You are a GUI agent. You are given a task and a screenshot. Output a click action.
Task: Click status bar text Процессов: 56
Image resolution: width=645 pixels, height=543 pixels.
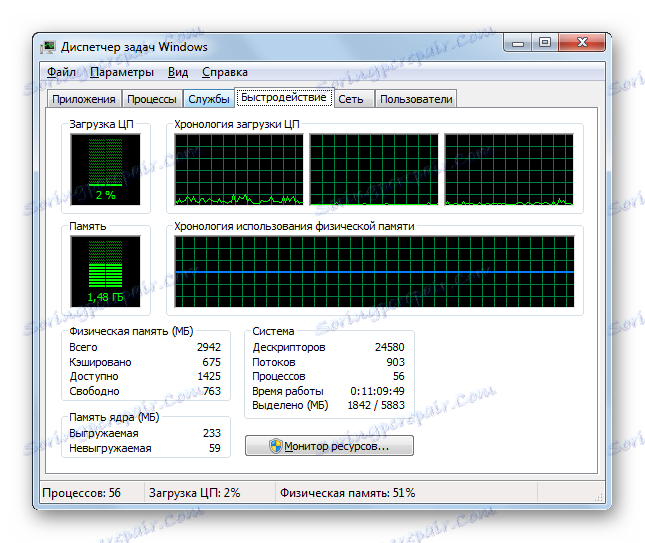(81, 493)
